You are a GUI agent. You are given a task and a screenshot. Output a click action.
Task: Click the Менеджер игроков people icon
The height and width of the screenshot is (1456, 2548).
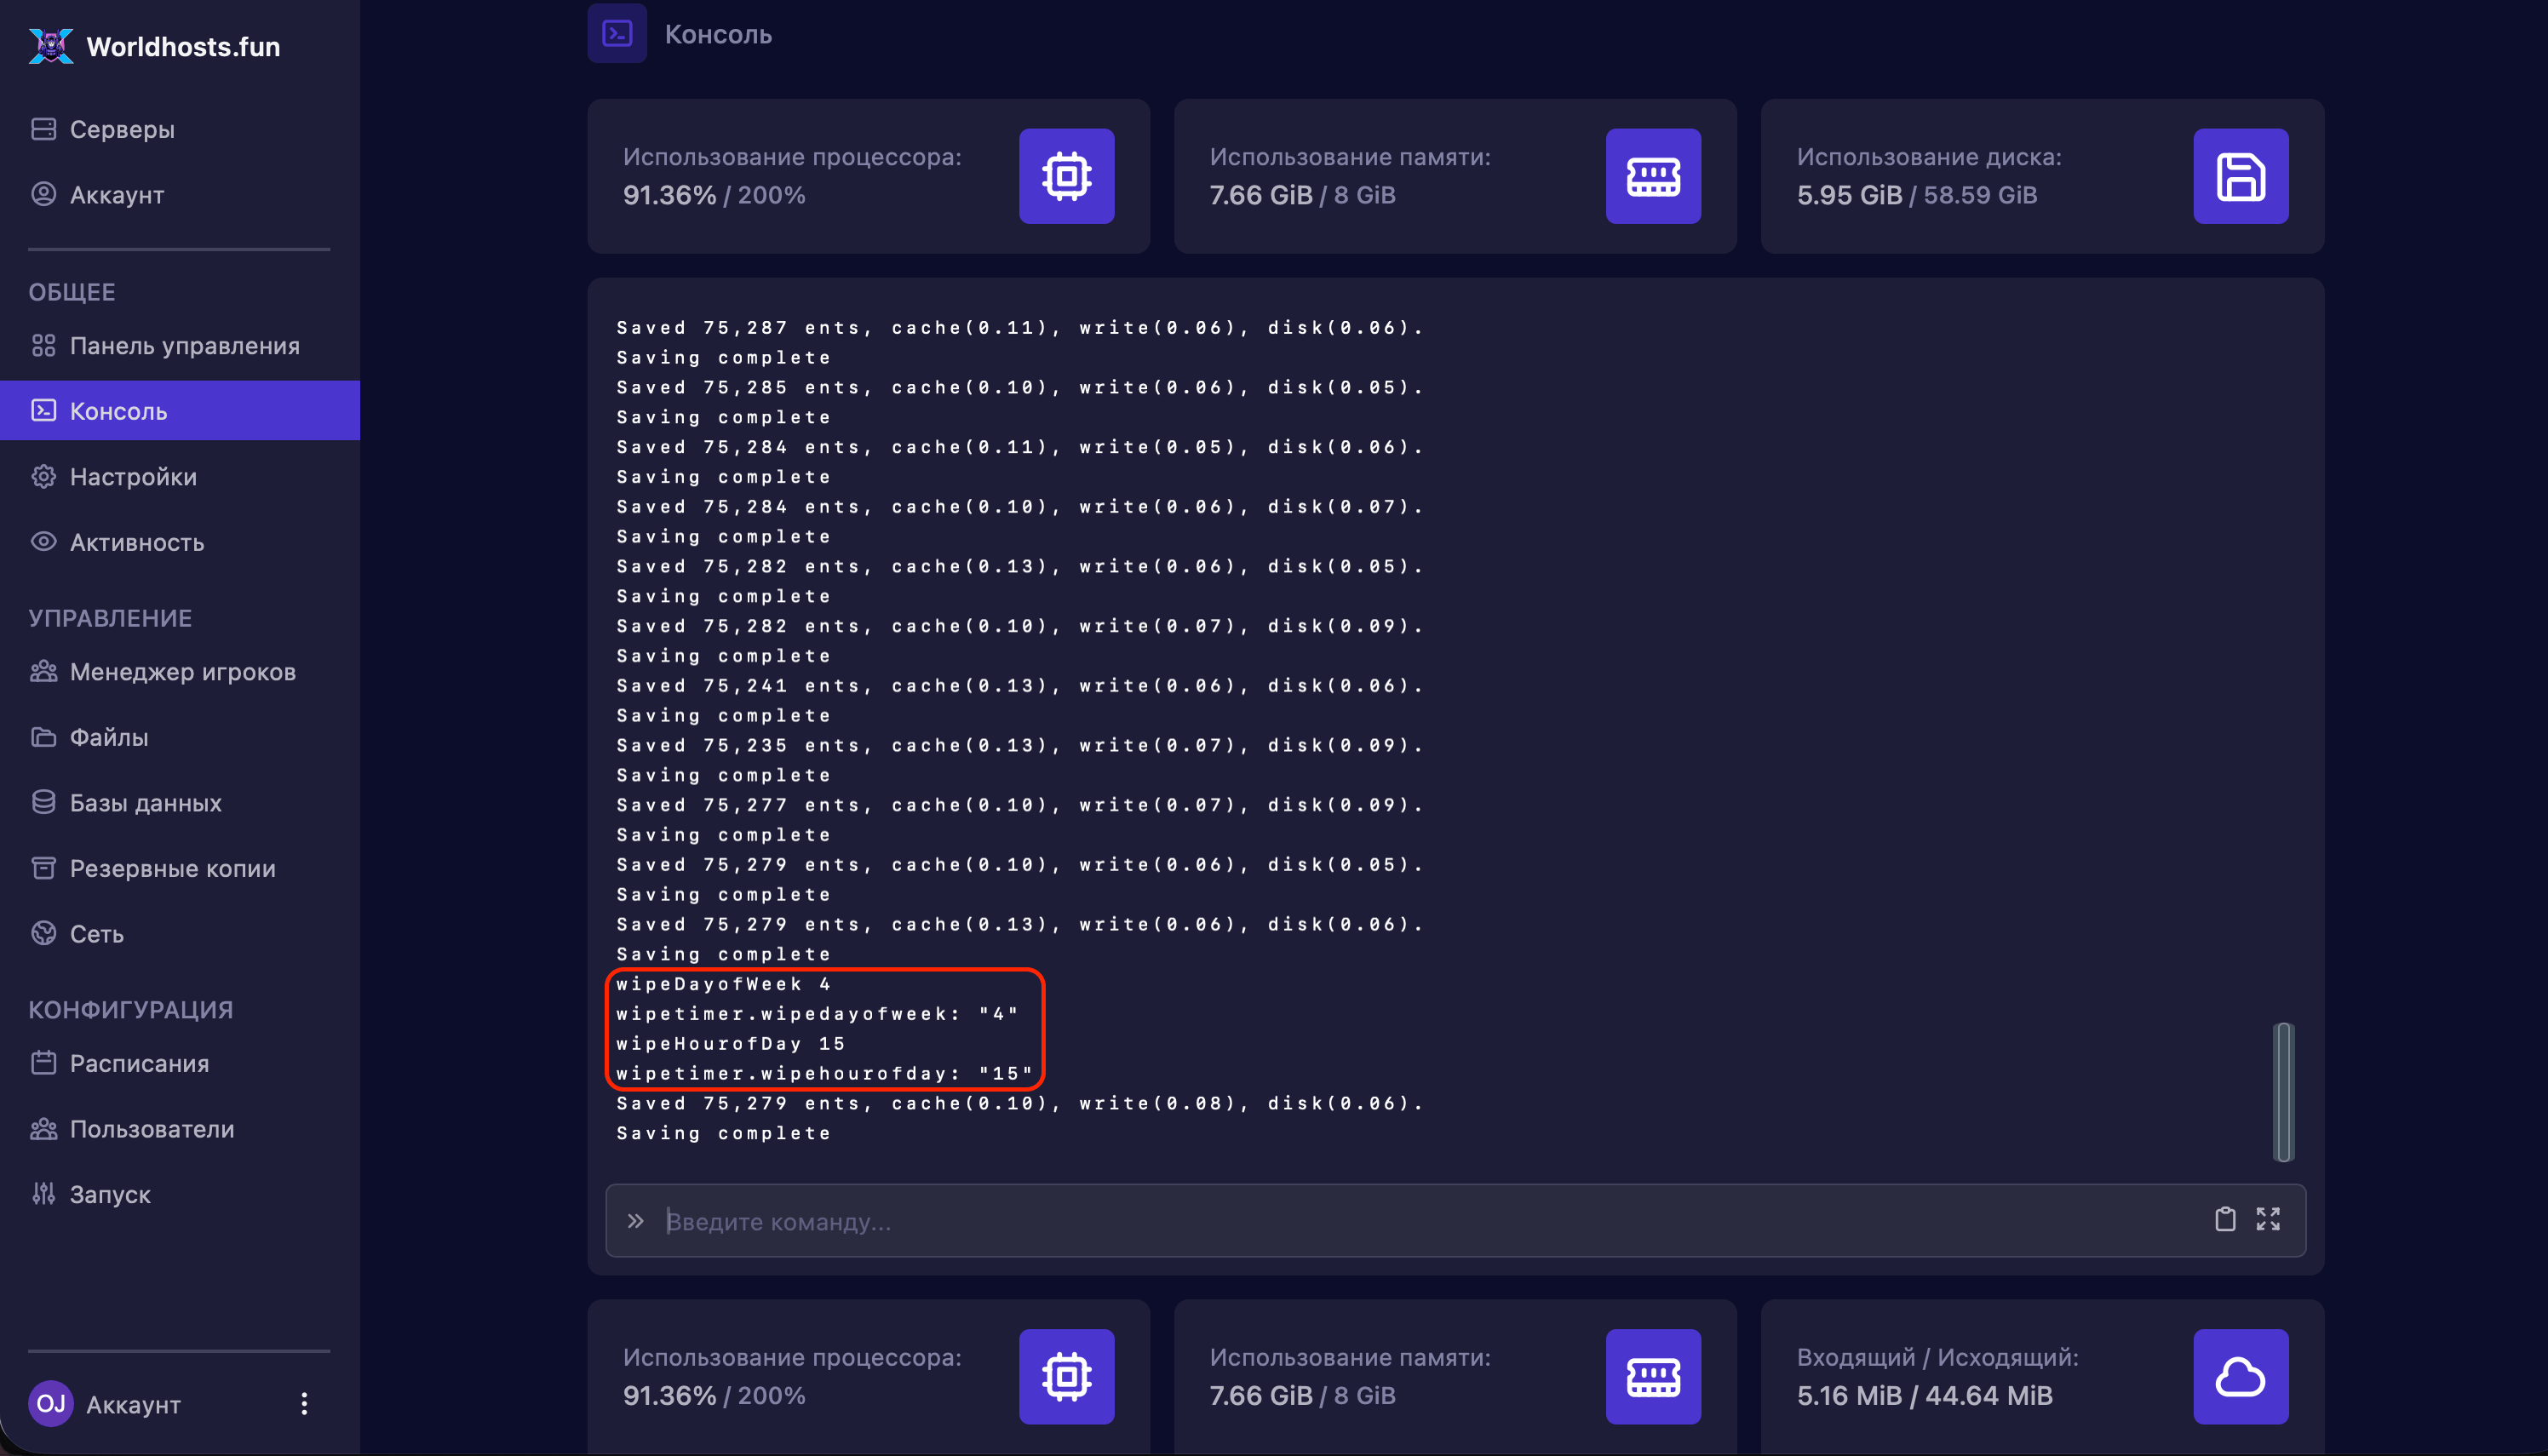(43, 671)
